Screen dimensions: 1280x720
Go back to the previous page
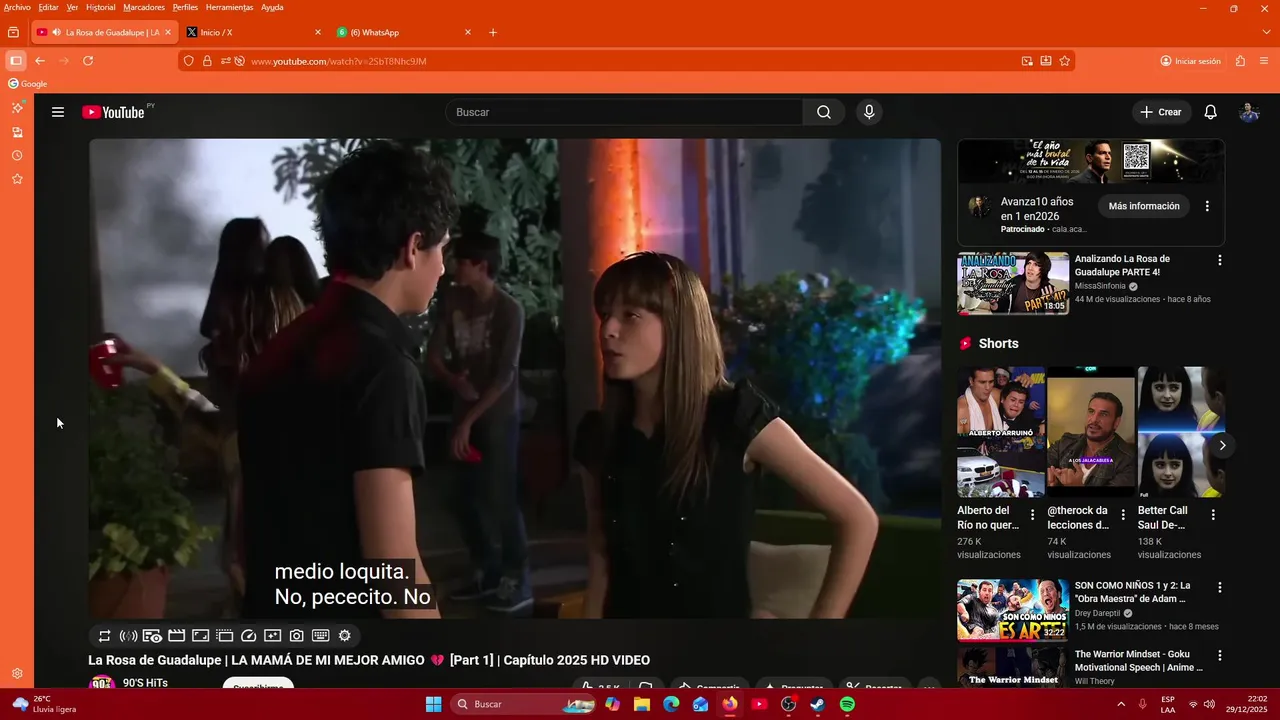click(40, 61)
